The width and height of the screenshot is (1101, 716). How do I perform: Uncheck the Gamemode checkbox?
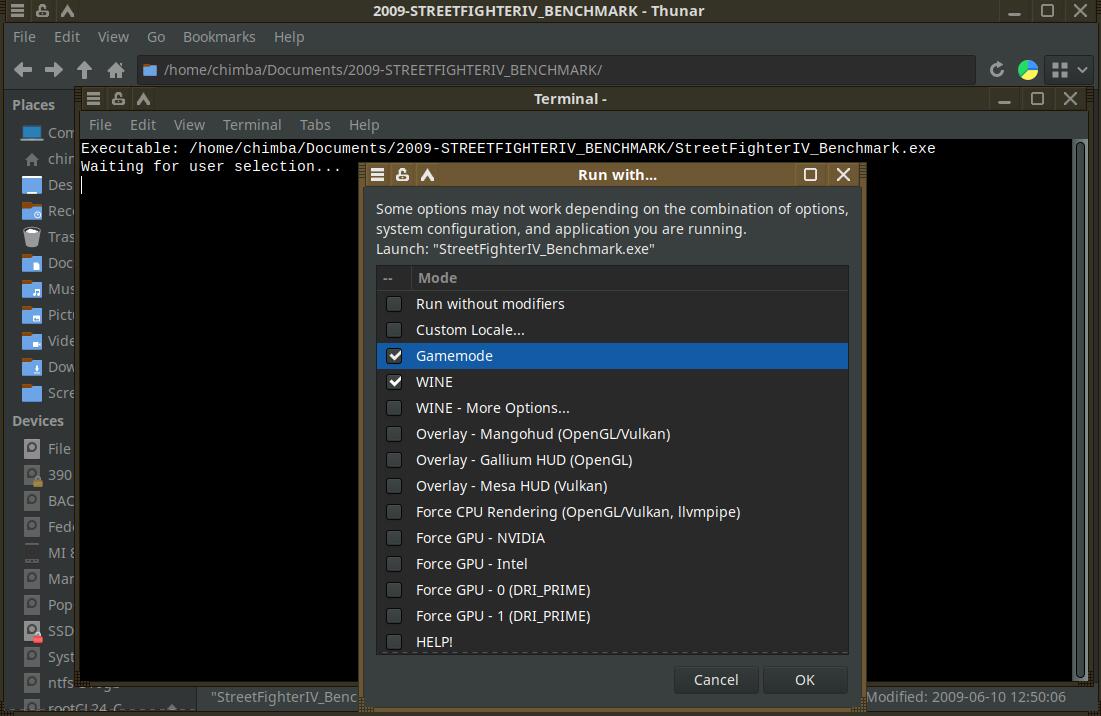pos(394,356)
